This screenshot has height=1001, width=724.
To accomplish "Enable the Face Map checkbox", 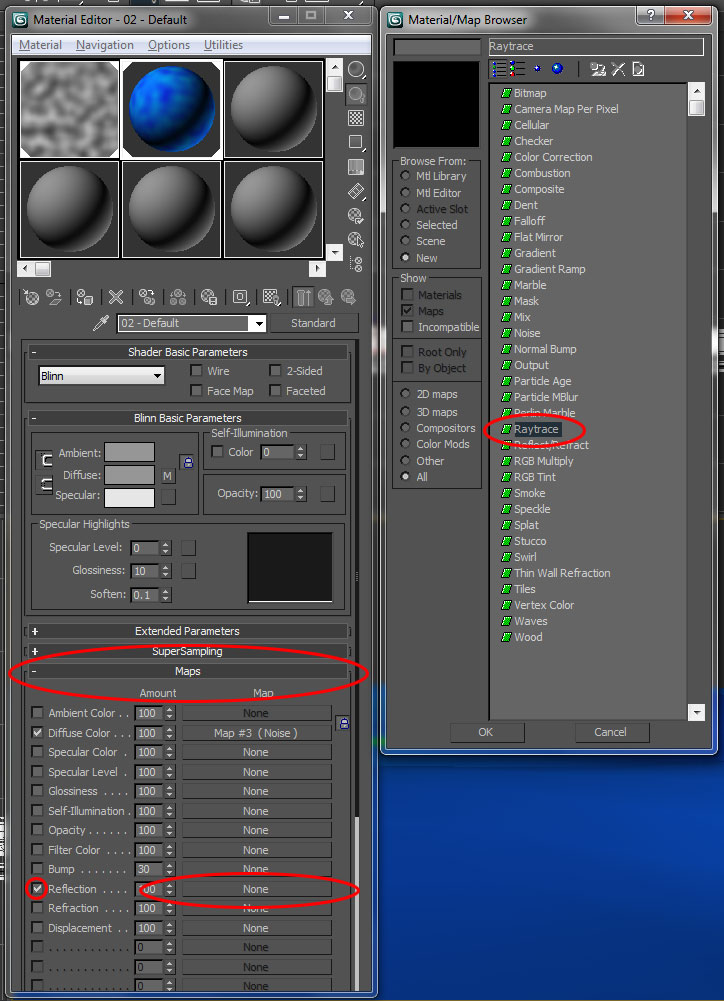I will [x=196, y=391].
